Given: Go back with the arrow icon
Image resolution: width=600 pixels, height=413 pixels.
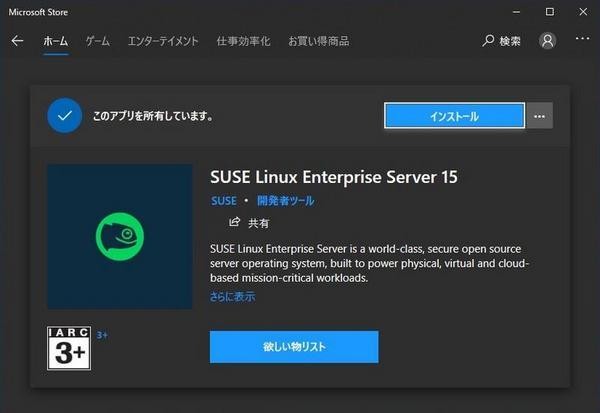Looking at the screenshot, I should [x=17, y=41].
